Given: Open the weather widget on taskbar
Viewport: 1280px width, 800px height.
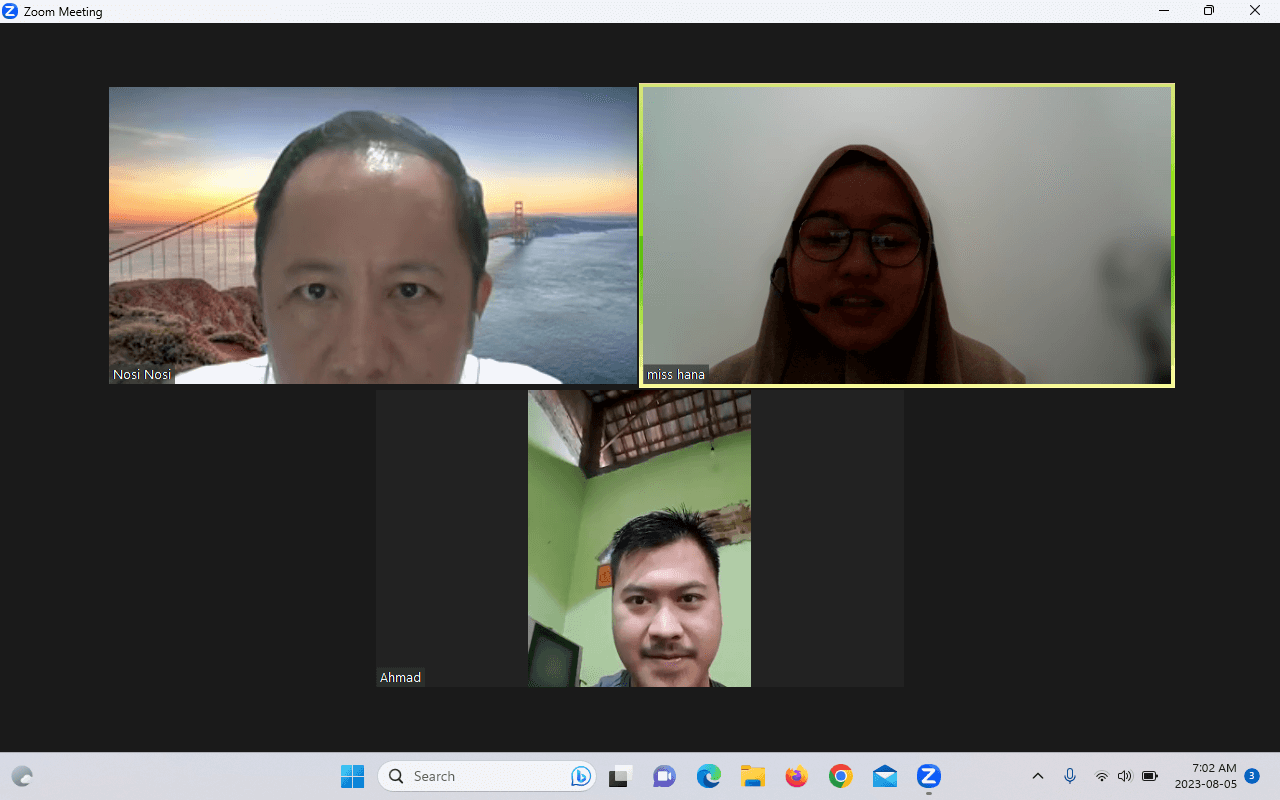Looking at the screenshot, I should point(22,776).
